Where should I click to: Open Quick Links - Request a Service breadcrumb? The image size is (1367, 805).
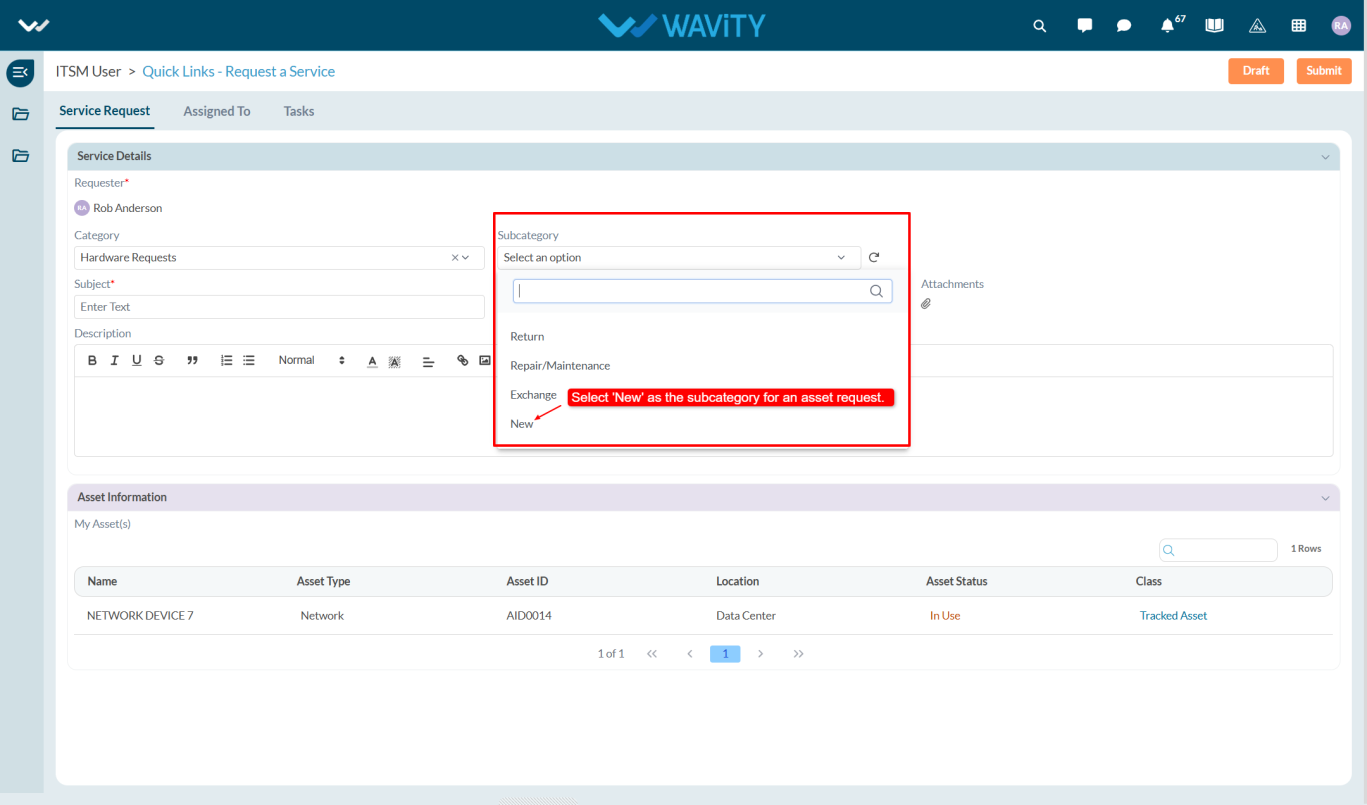coord(239,71)
